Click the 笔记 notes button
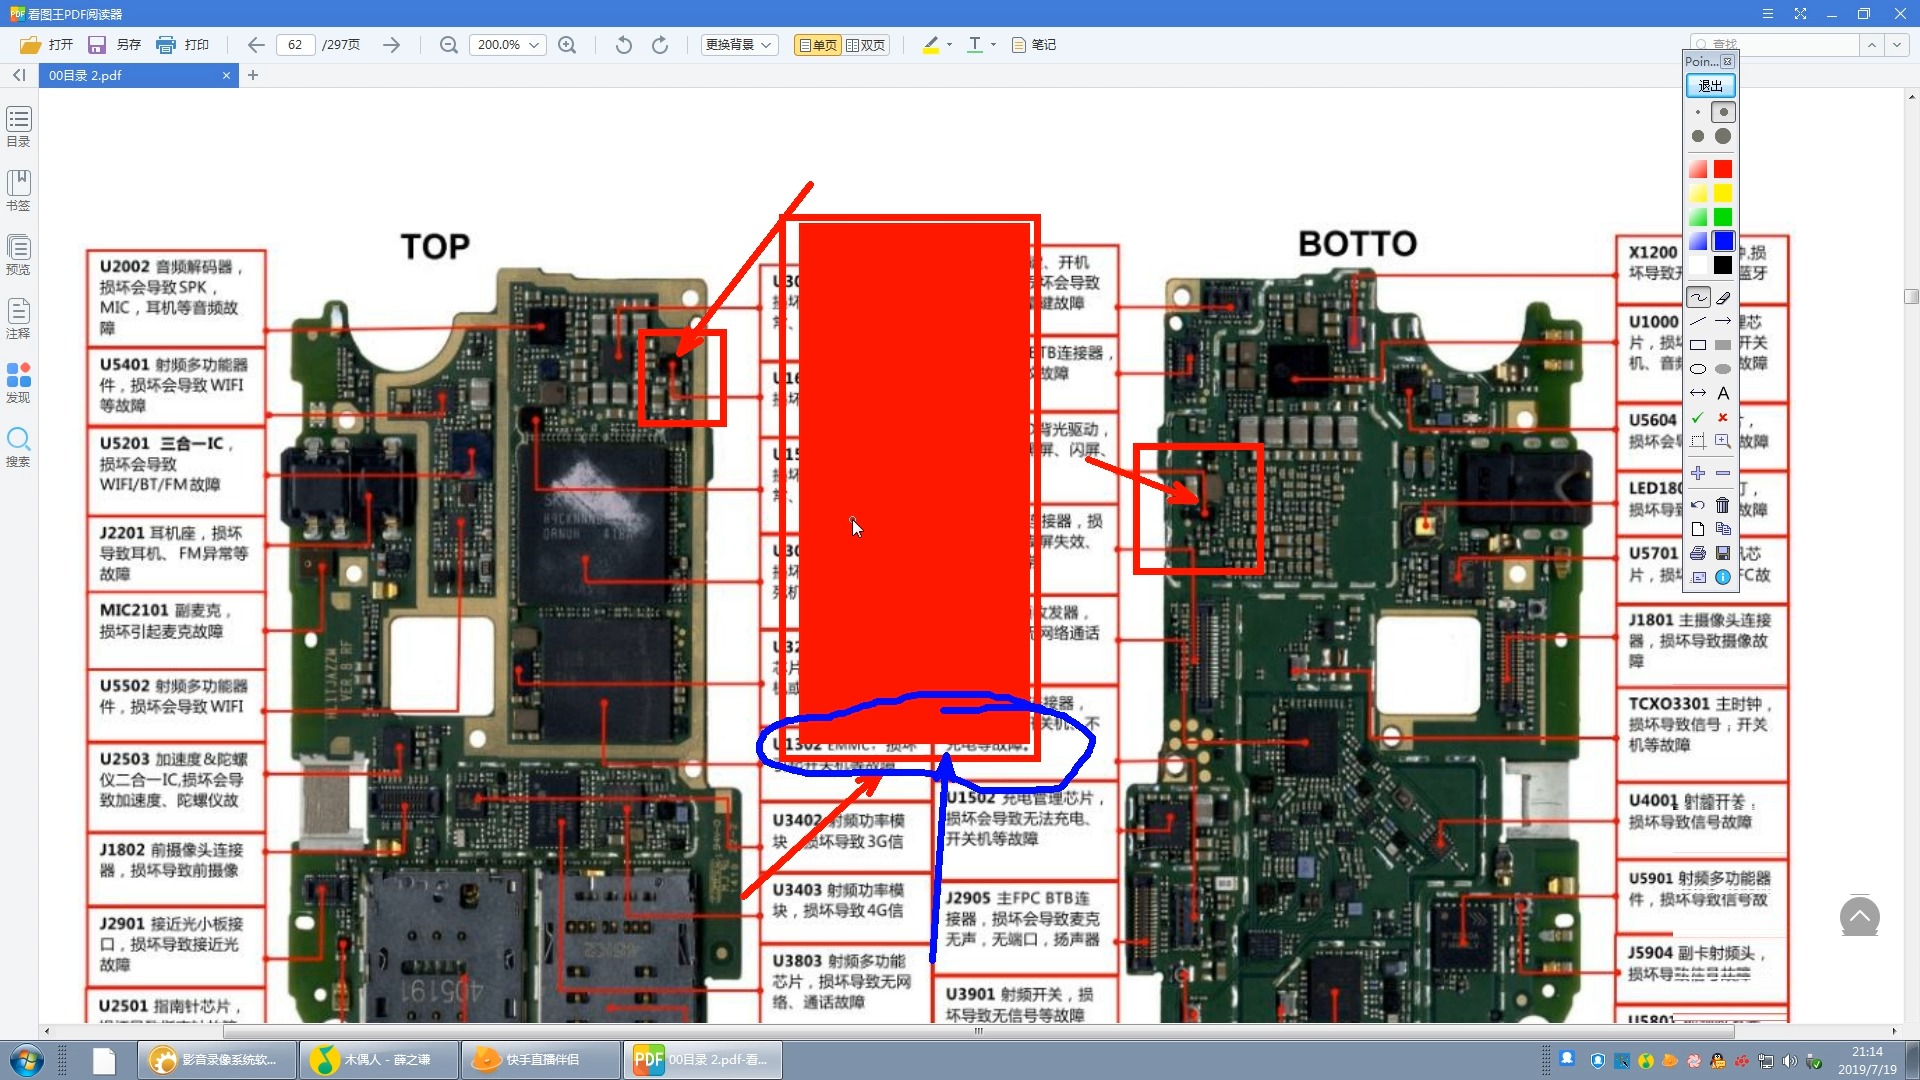 [1034, 45]
